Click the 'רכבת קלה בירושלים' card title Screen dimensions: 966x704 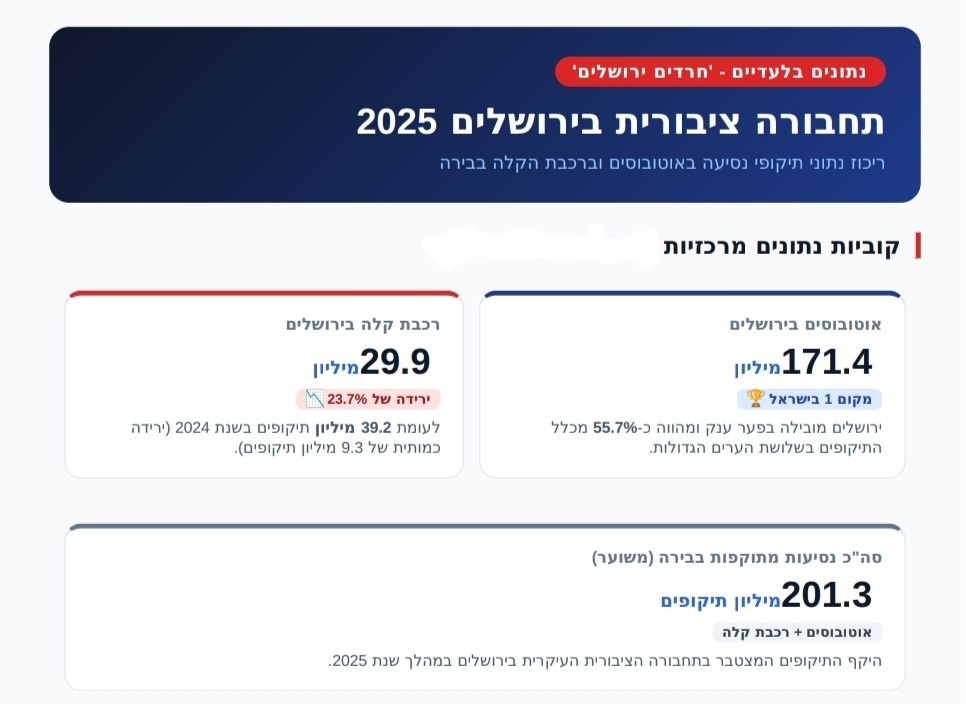point(363,324)
